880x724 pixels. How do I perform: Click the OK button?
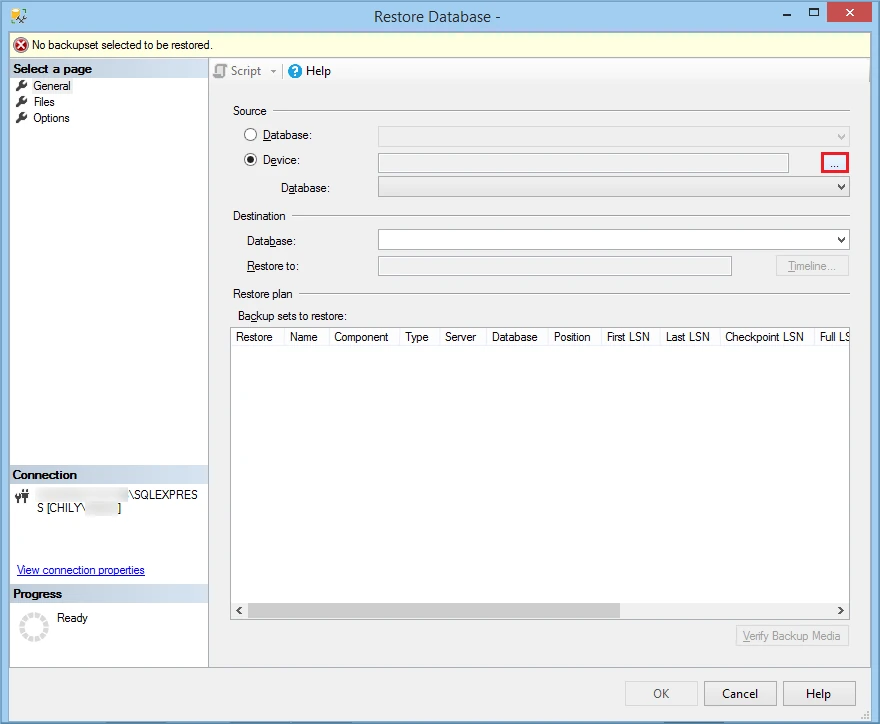(661, 694)
